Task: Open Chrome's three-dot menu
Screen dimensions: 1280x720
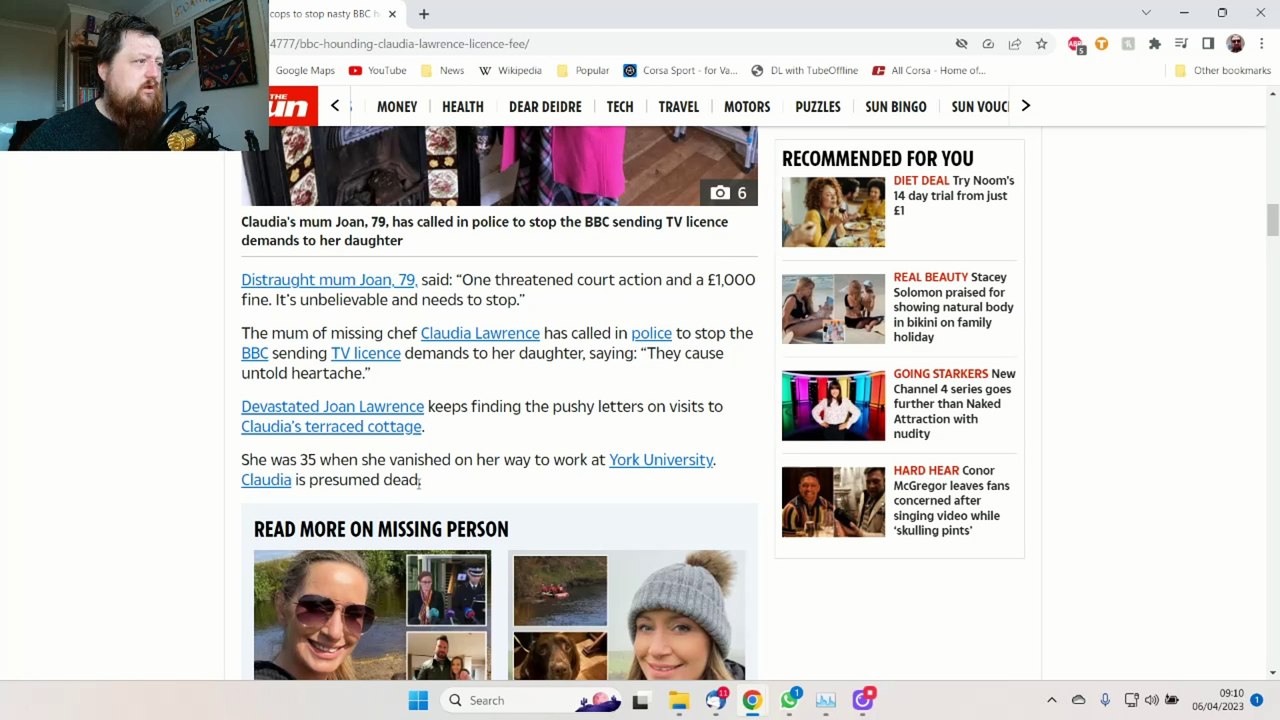Action: 1262,44
